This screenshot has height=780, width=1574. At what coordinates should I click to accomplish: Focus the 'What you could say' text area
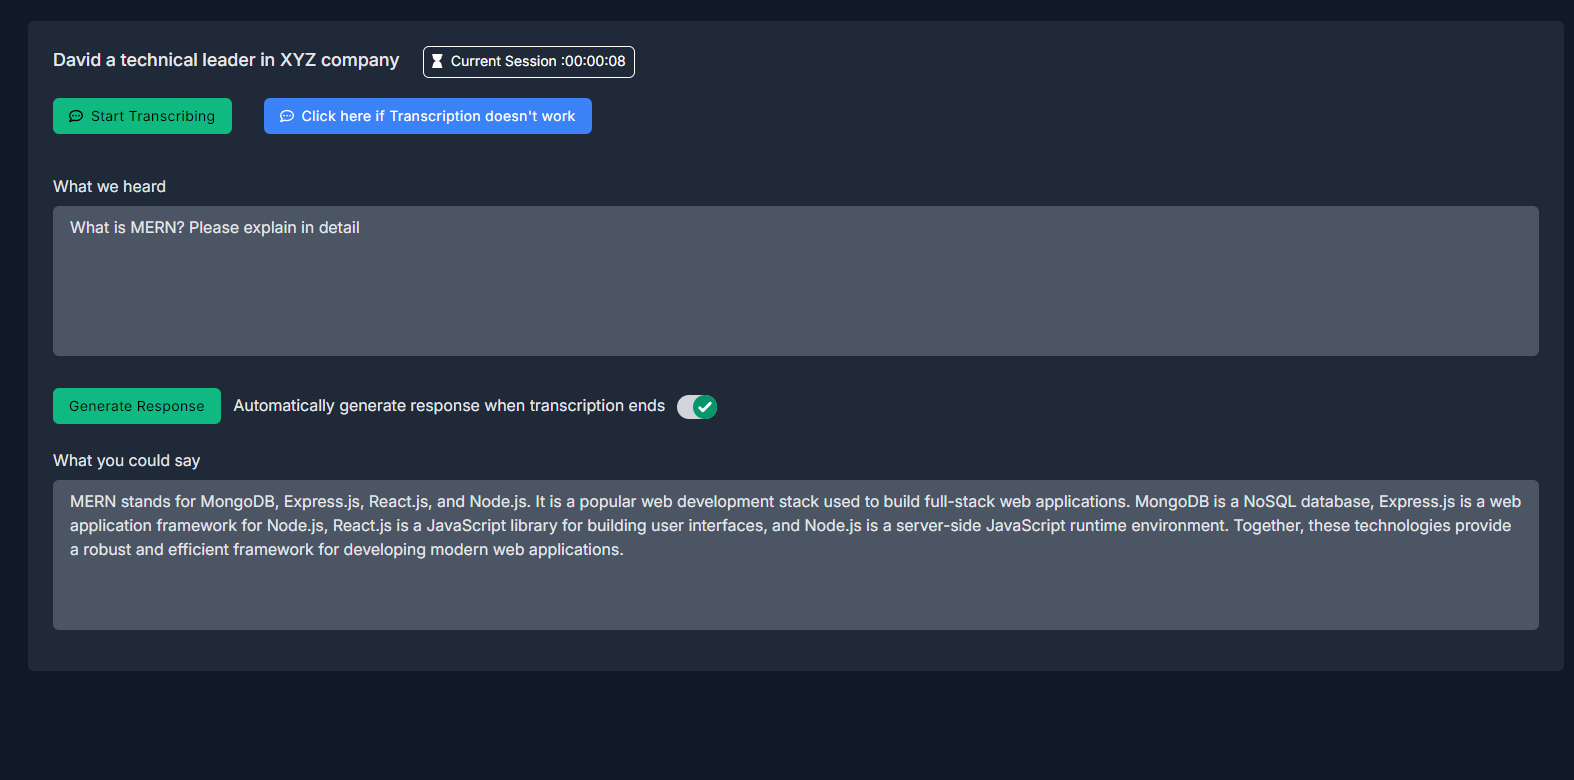pyautogui.click(x=796, y=555)
